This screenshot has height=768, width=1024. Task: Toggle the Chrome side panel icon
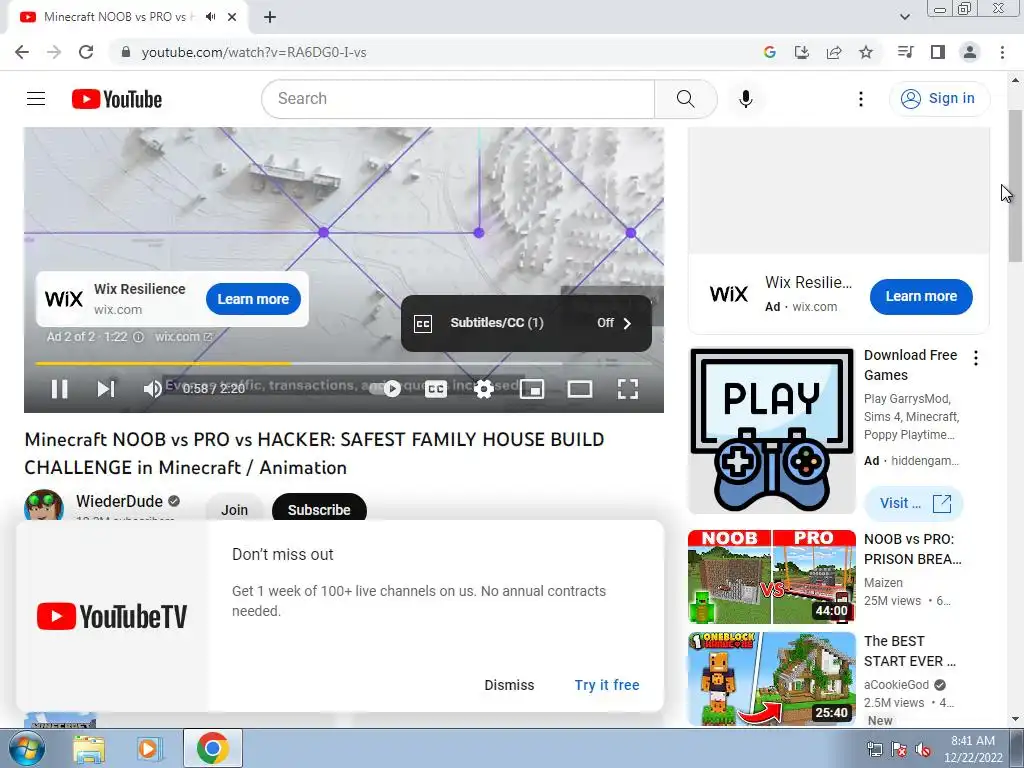pyautogui.click(x=938, y=52)
